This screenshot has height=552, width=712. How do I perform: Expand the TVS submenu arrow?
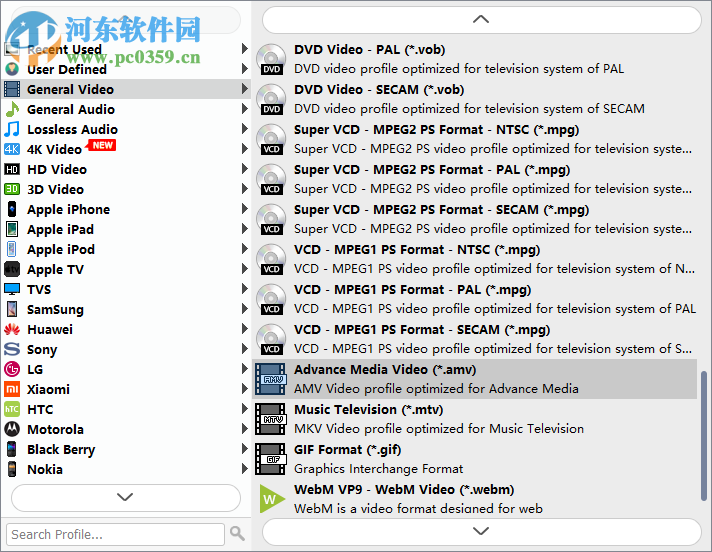pos(244,288)
